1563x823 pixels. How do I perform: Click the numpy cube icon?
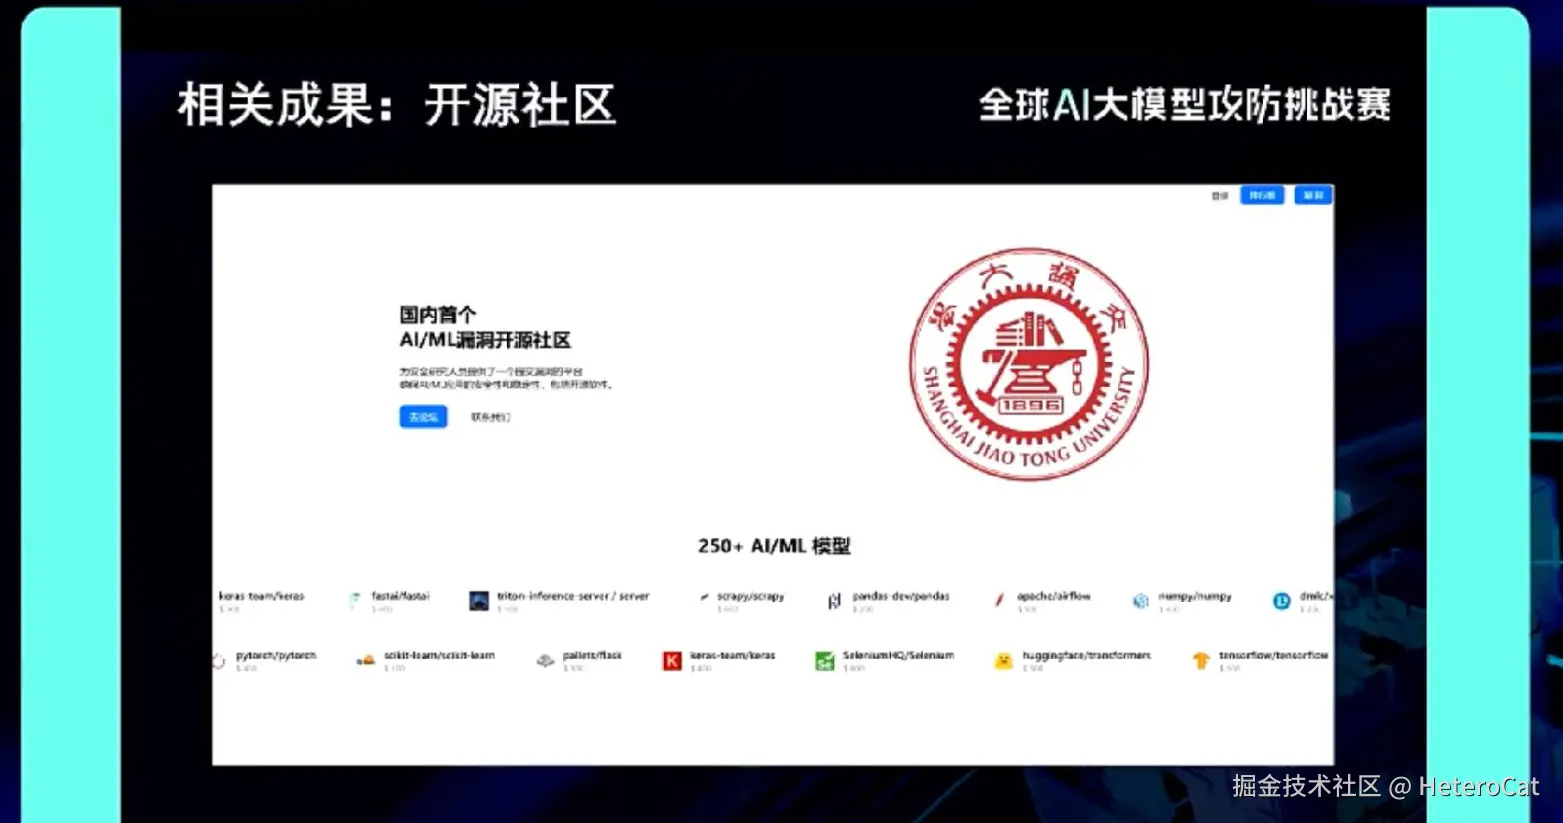(x=1140, y=601)
